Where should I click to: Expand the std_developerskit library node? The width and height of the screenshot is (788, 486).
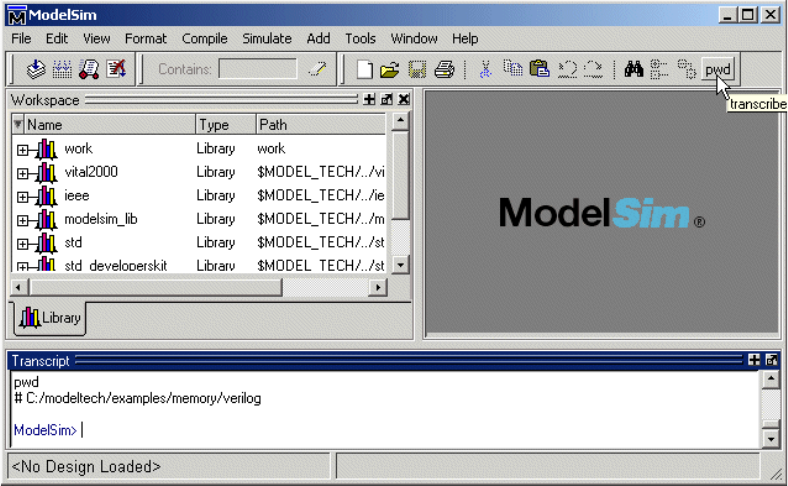click(22, 267)
